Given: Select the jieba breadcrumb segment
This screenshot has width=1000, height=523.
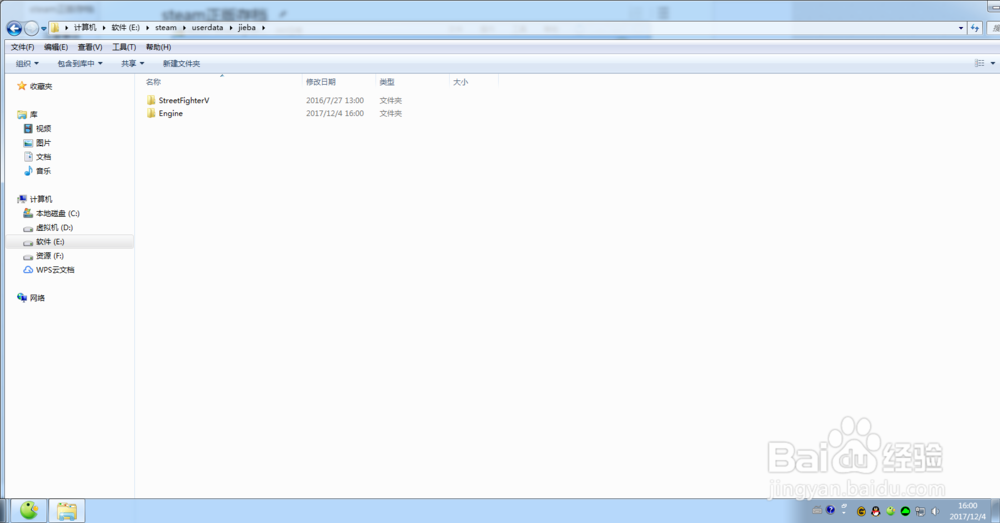Looking at the screenshot, I should tap(247, 28).
